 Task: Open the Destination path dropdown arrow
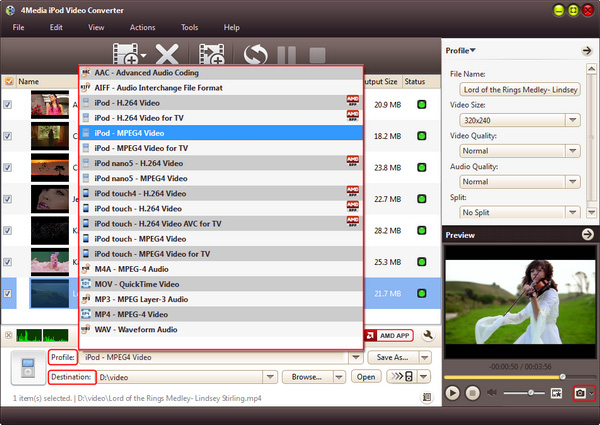click(x=270, y=377)
